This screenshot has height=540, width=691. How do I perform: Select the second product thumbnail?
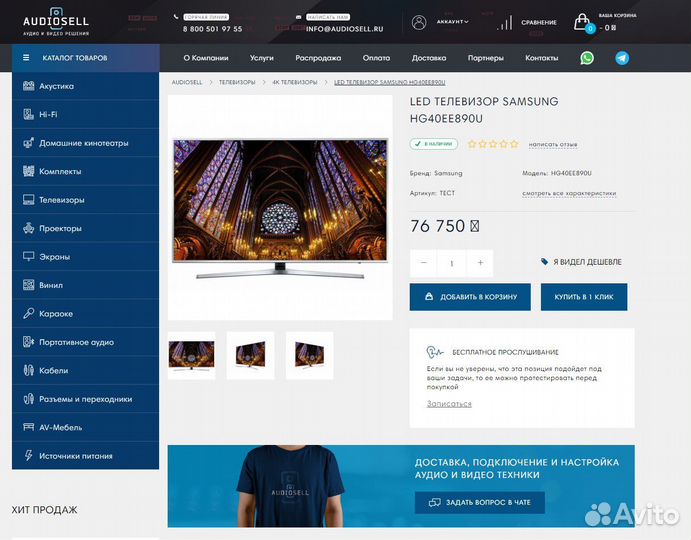[250, 354]
